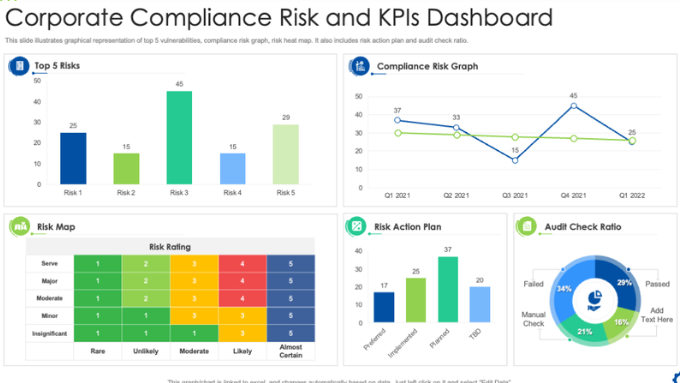The height and width of the screenshot is (383, 680).
Task: Click the slide description text under the title
Action: click(237, 40)
